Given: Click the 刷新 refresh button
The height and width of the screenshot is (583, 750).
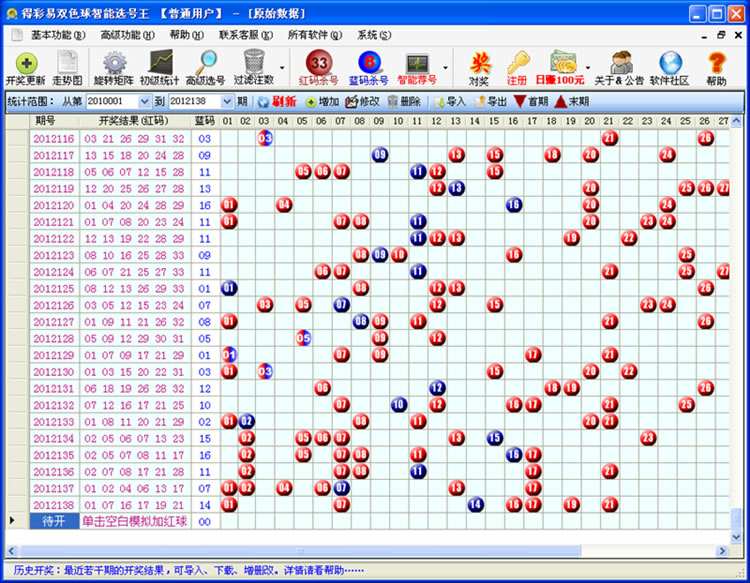Looking at the screenshot, I should pos(276,102).
